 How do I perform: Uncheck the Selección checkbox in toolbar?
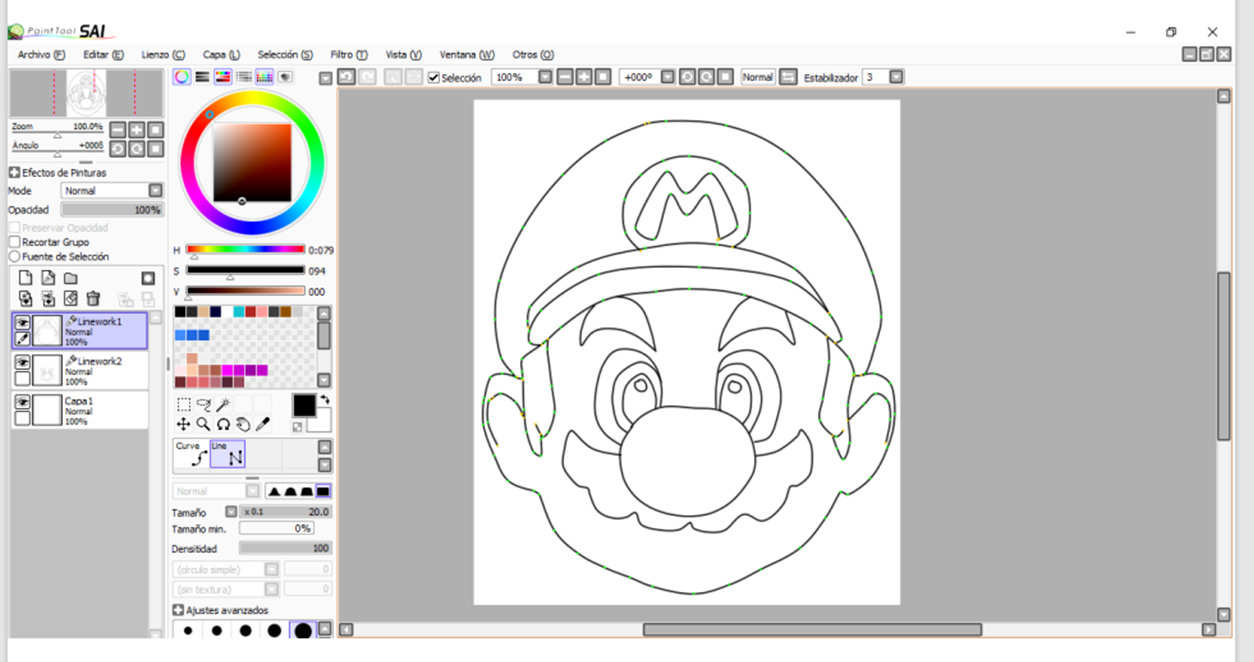point(433,77)
